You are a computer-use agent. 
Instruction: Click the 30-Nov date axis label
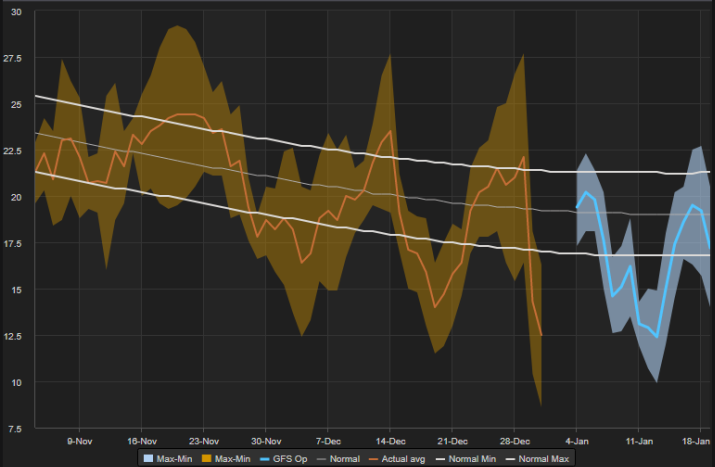266,441
